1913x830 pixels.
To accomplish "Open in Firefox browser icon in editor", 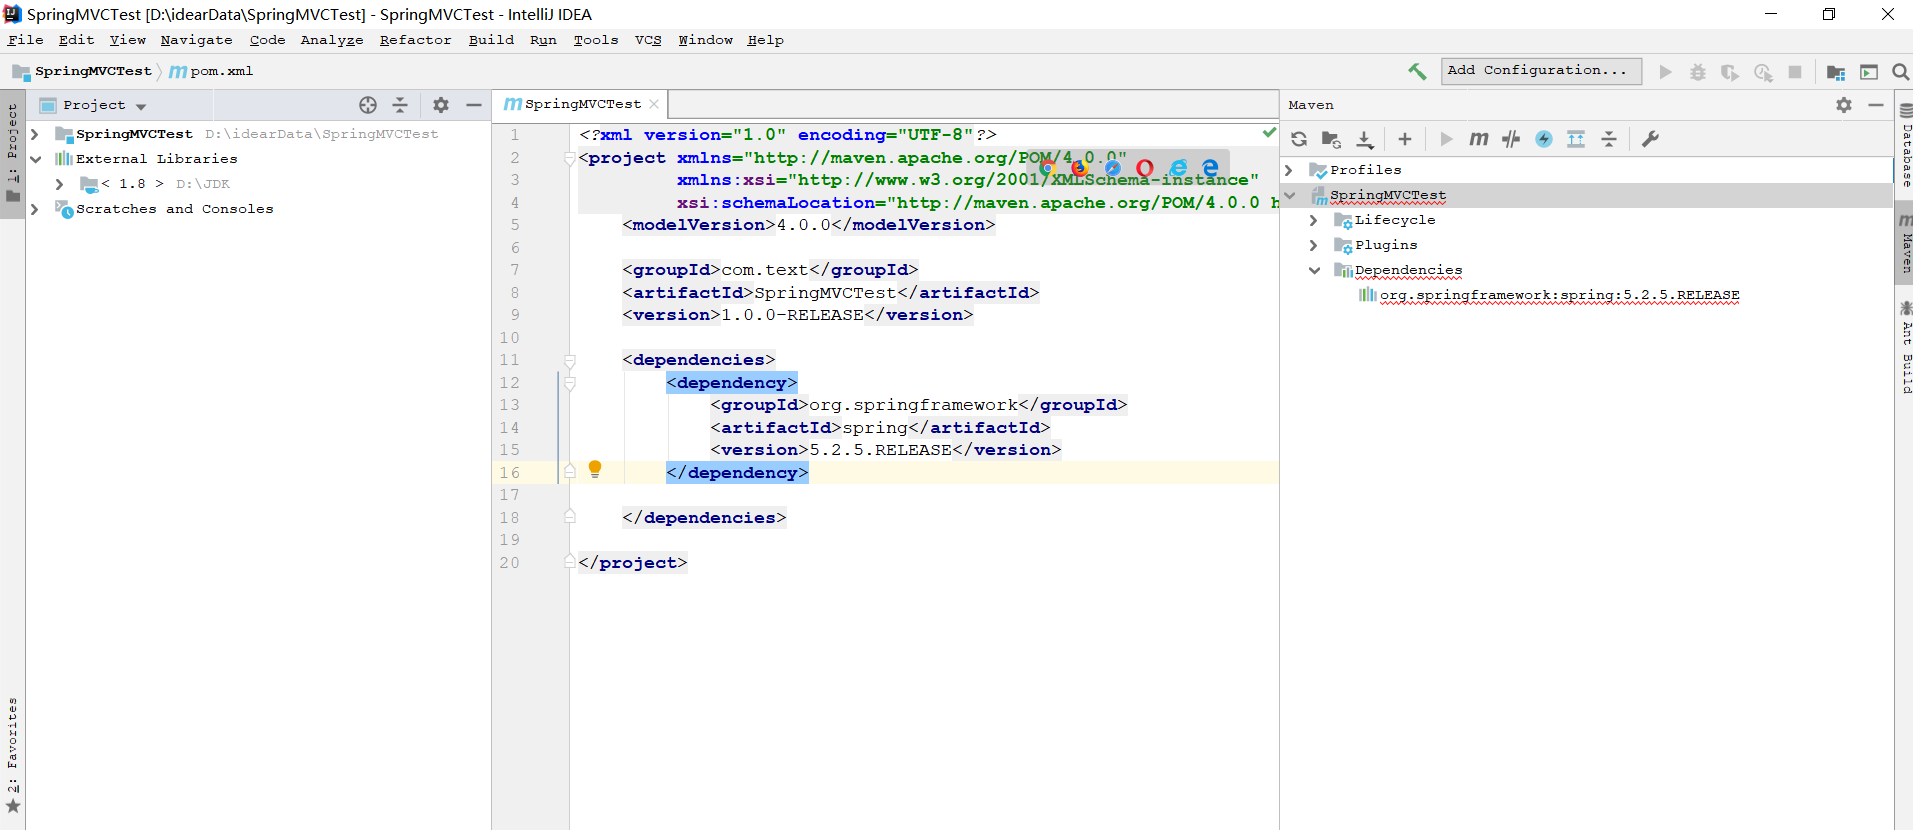I will 1079,168.
